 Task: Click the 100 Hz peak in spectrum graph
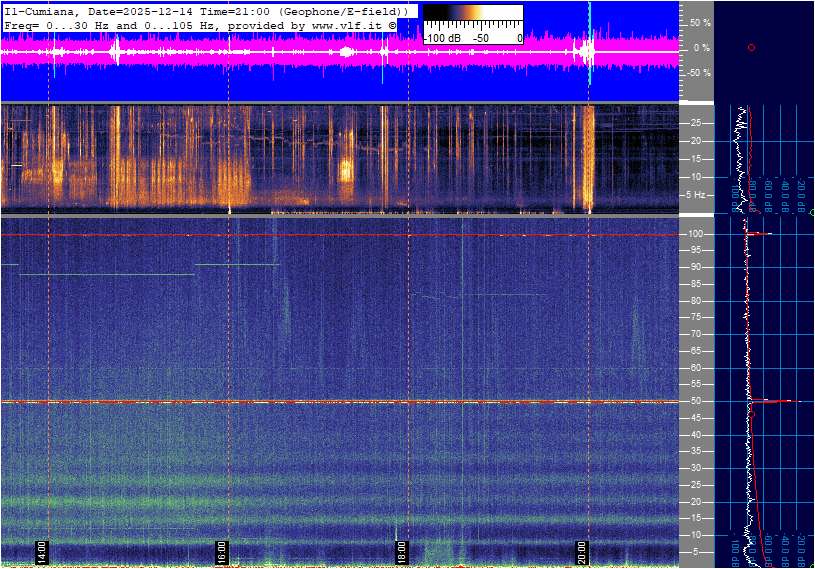coord(760,234)
